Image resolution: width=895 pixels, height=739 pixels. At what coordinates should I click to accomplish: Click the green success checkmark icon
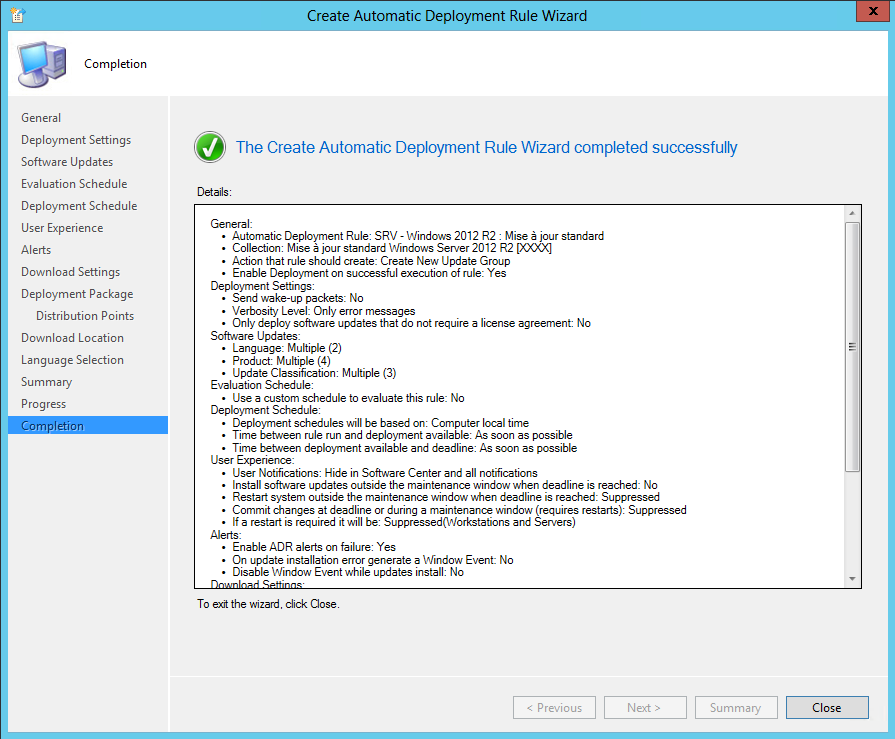(x=210, y=147)
